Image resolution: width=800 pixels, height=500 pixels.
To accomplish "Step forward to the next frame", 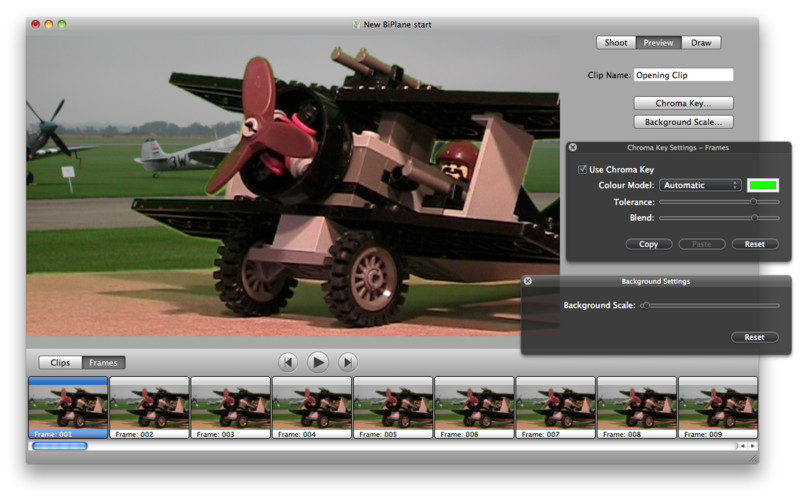I will pos(347,362).
